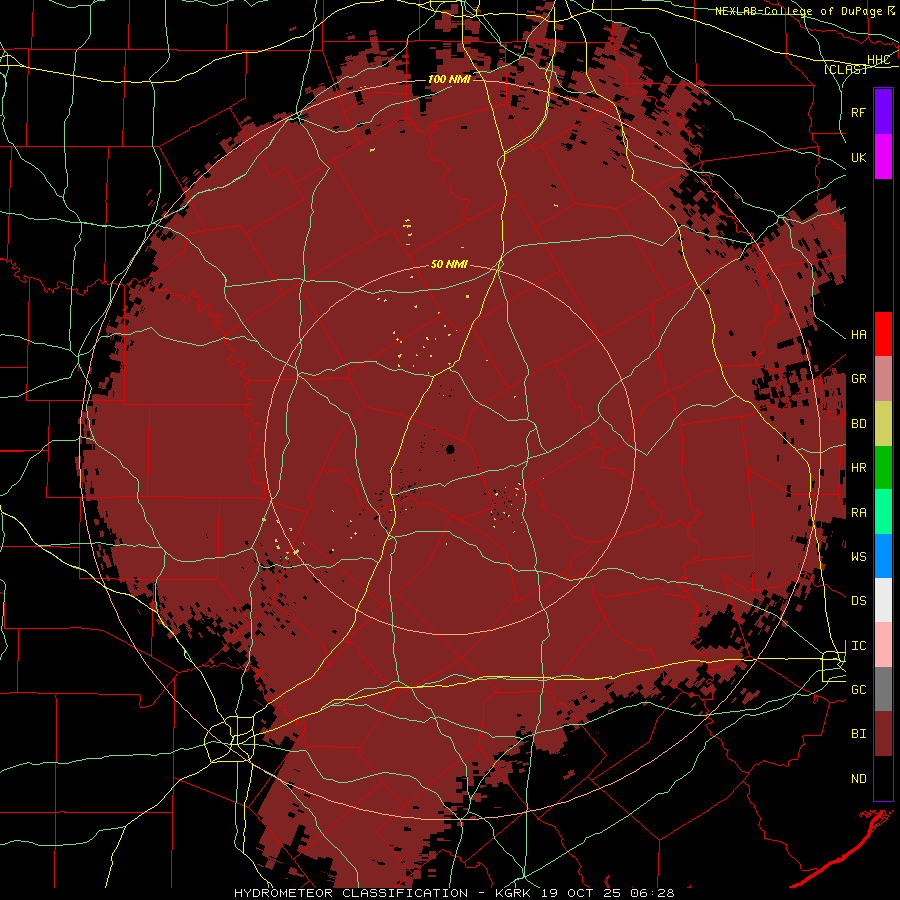Click the IC light-pink legend color swatch

pyautogui.click(x=883, y=645)
